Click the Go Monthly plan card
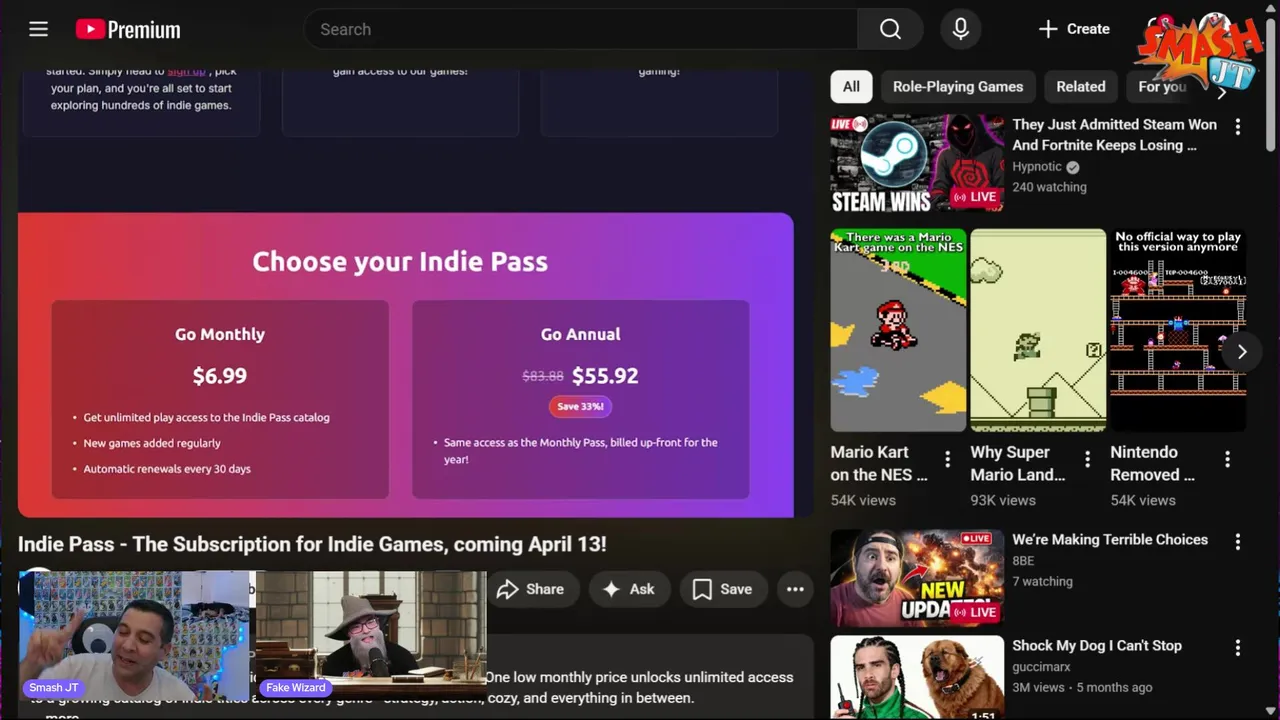The width and height of the screenshot is (1280, 720). [220, 399]
